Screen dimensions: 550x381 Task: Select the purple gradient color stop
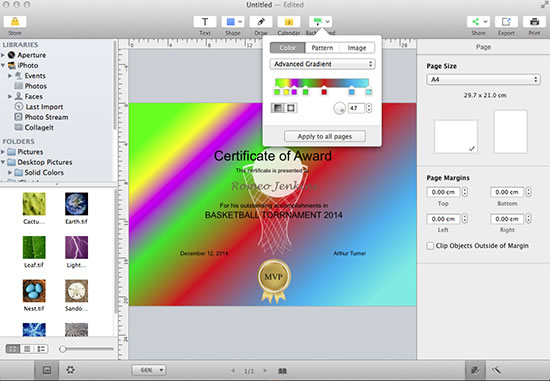point(294,92)
